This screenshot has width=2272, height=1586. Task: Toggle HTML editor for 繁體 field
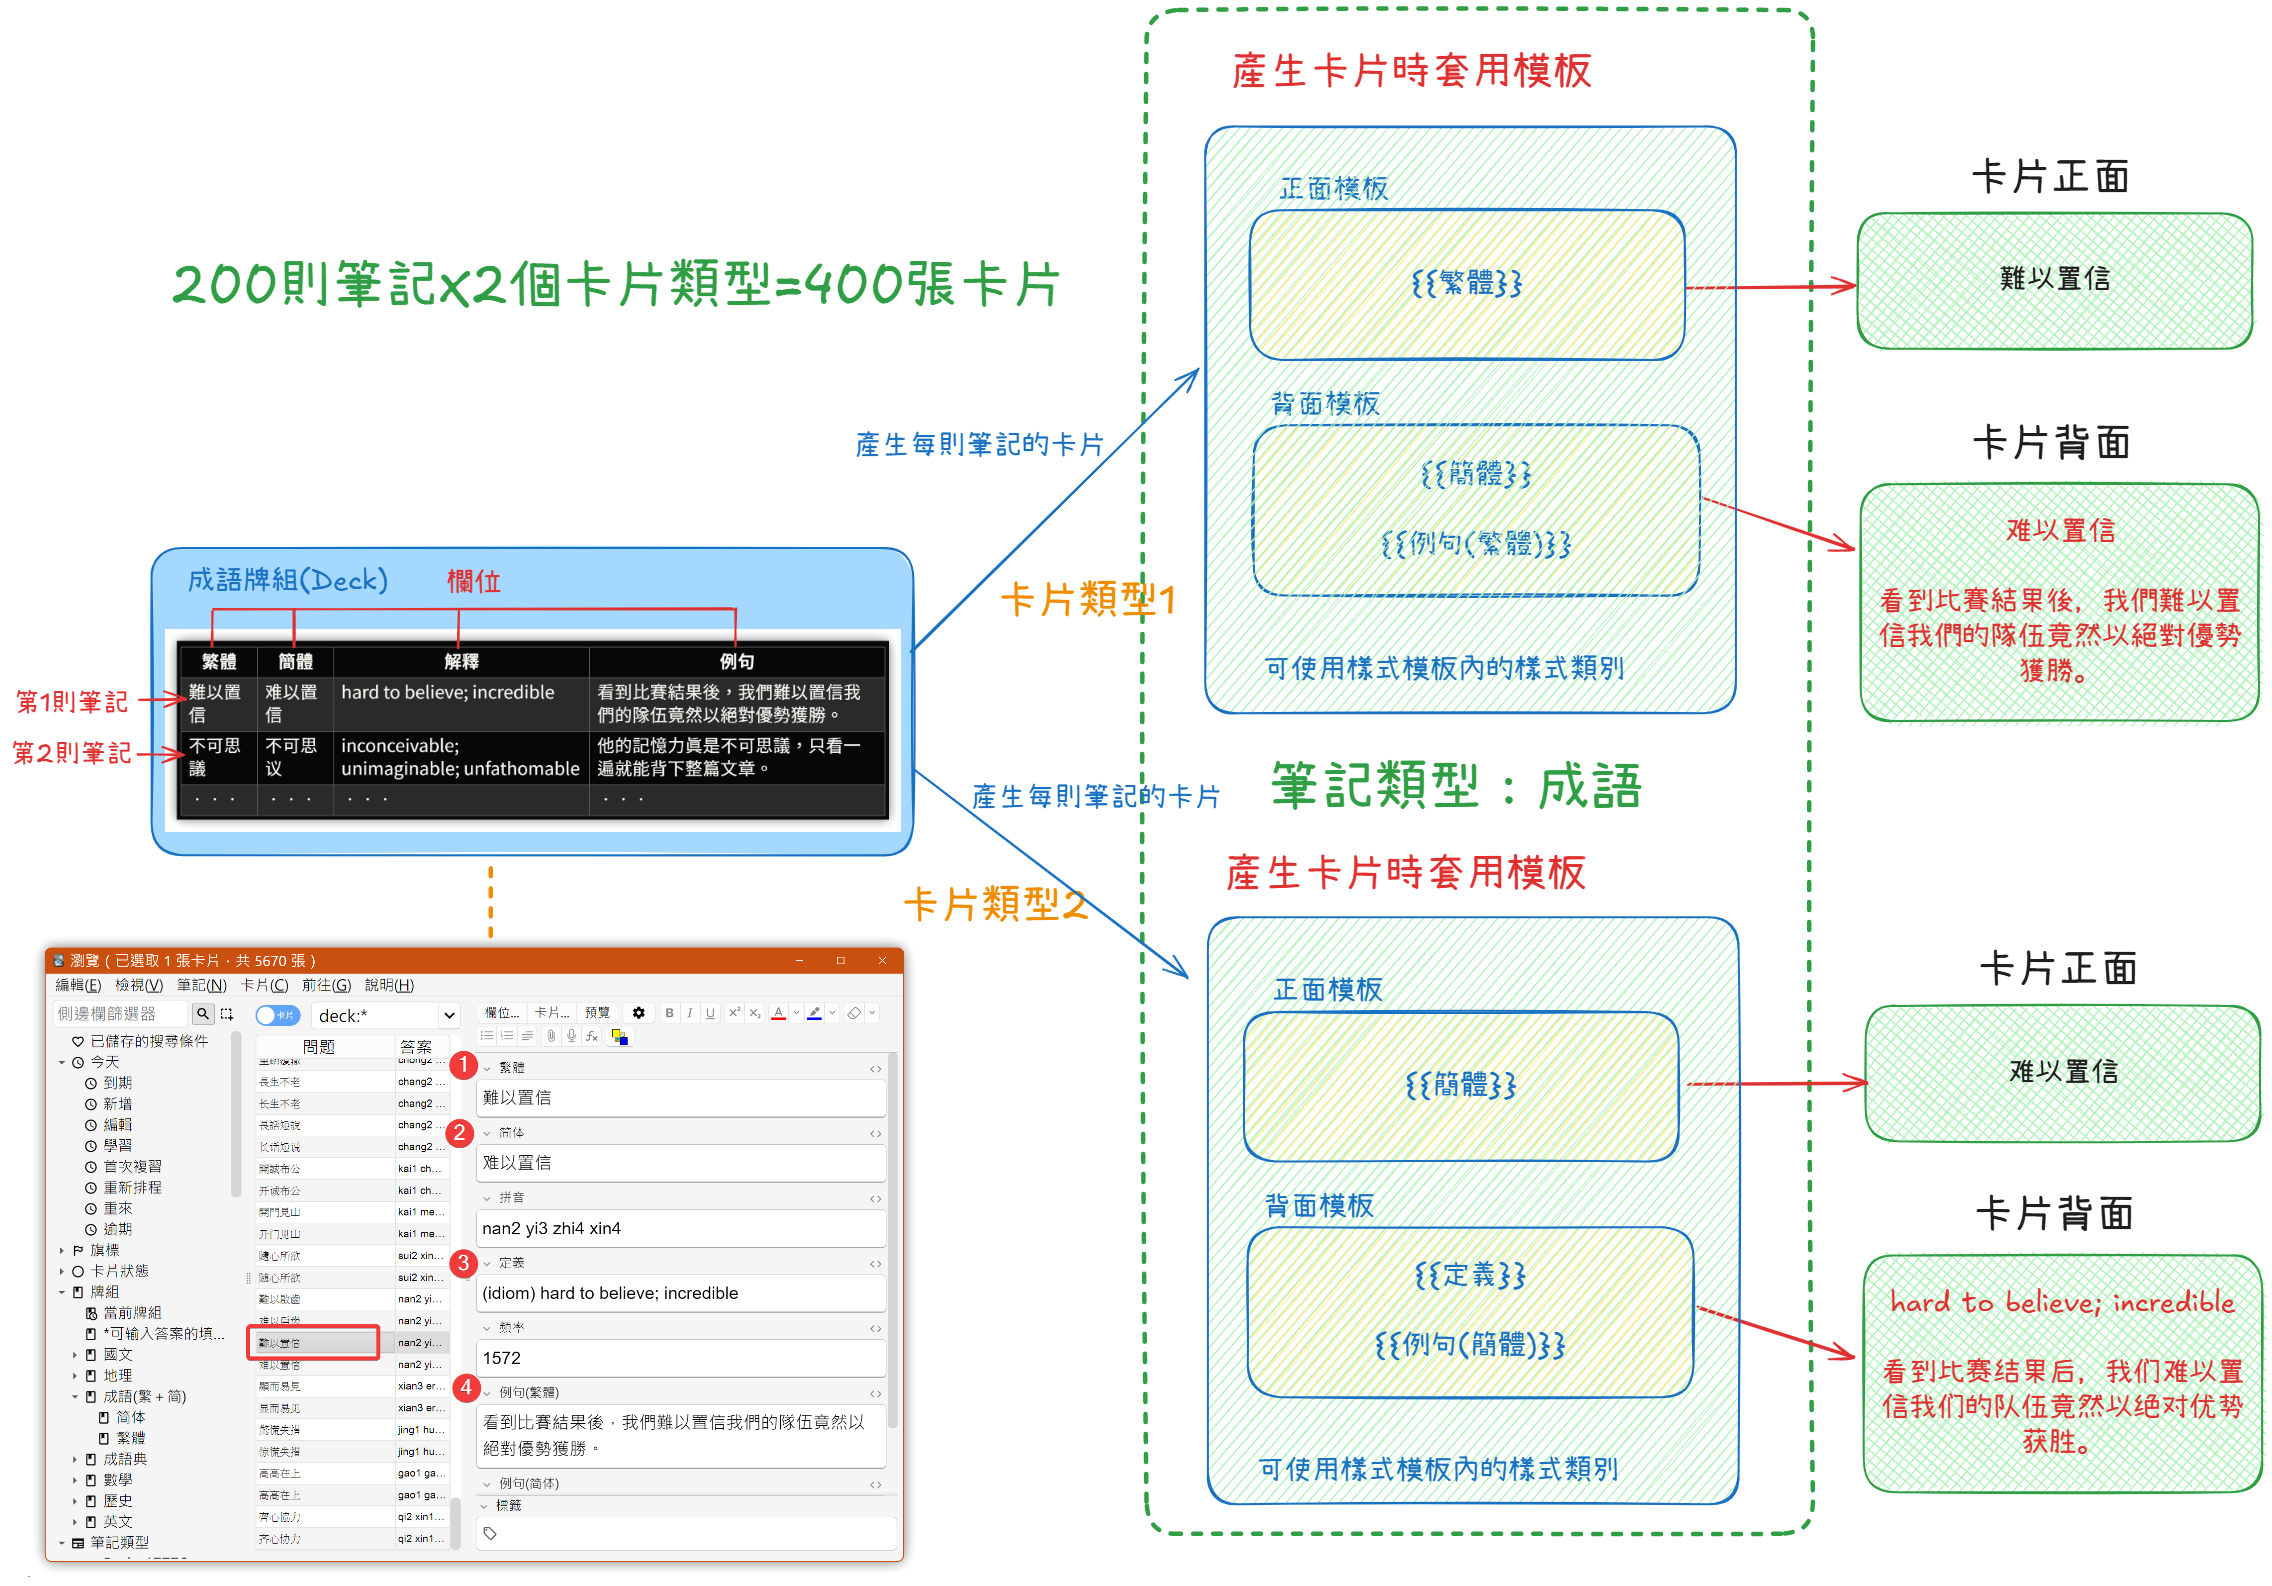(x=875, y=1069)
